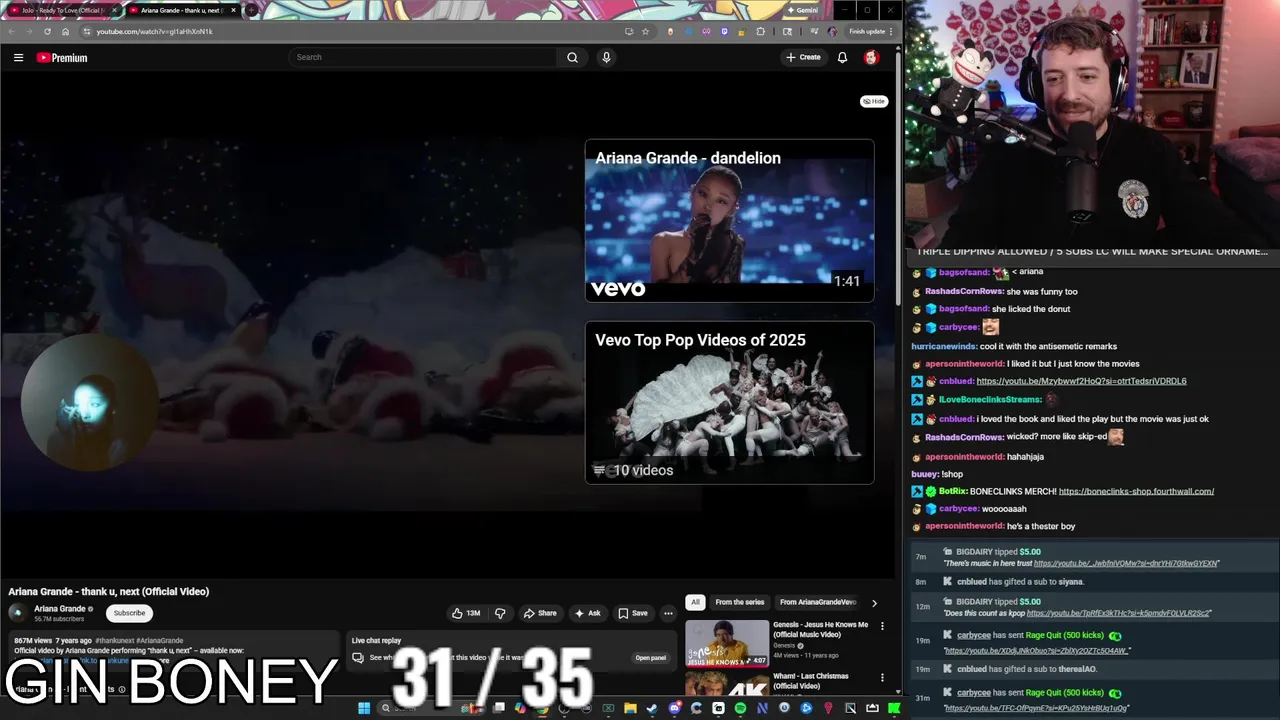1280x720 pixels.
Task: Open File Explorer from the taskbar
Action: (x=630, y=708)
